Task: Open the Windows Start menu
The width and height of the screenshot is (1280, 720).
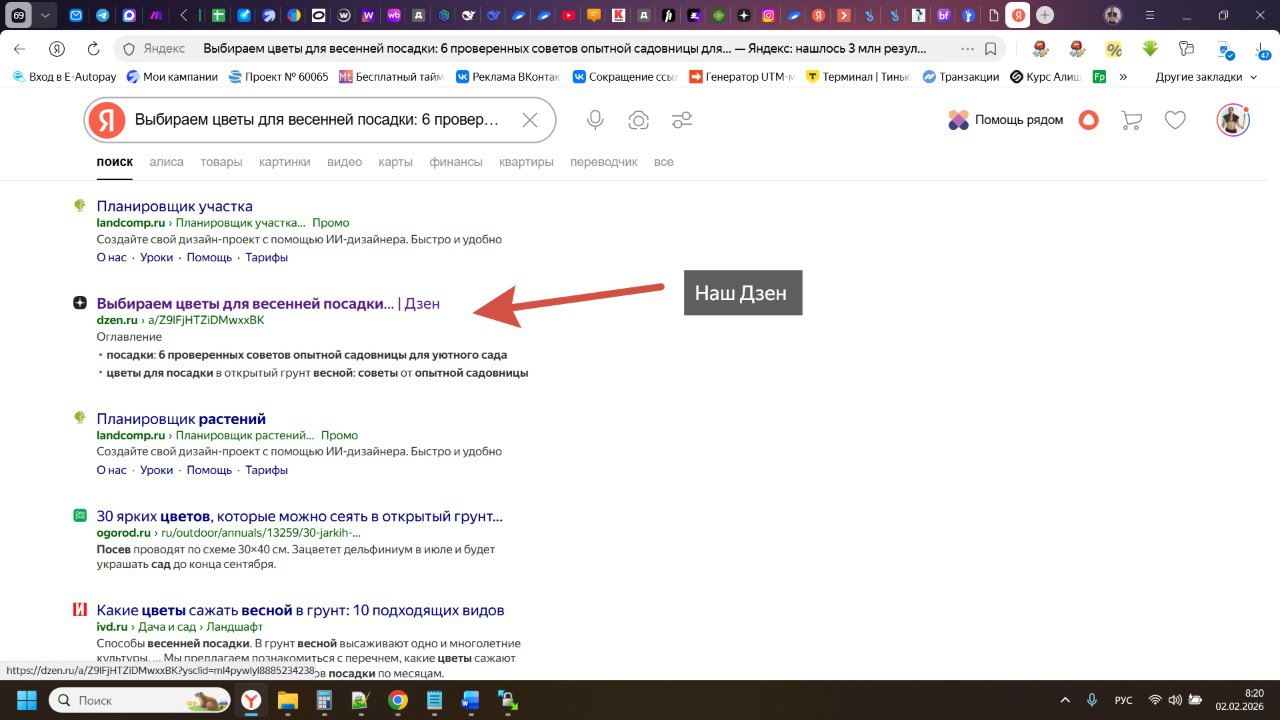Action: pyautogui.click(x=26, y=700)
